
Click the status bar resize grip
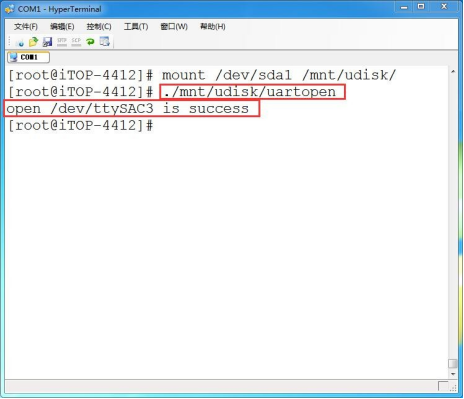pyautogui.click(x=453, y=387)
